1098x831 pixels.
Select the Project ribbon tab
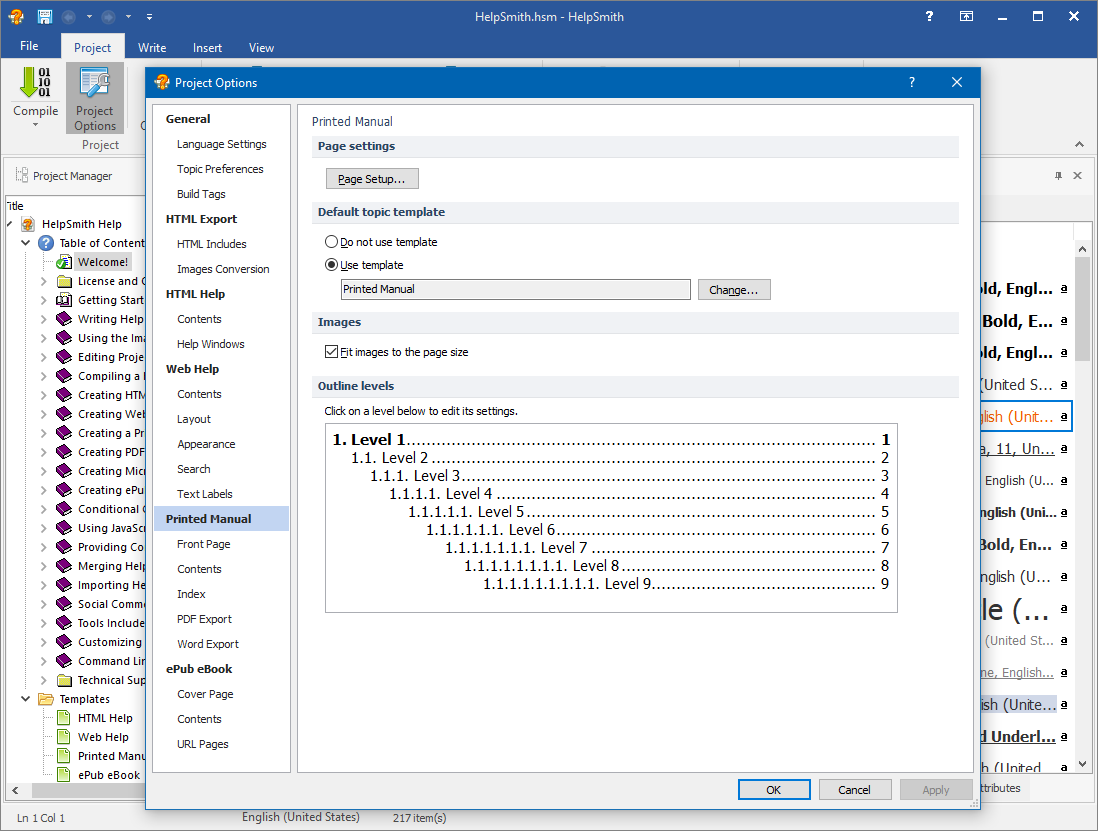(92, 48)
